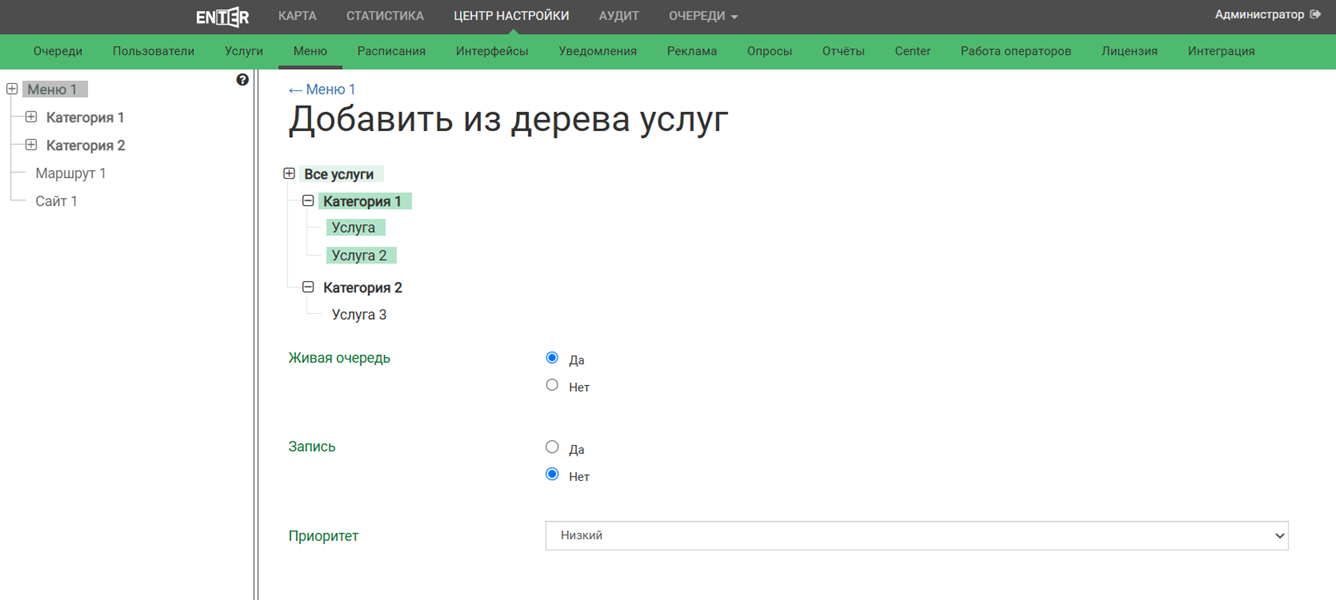
Task: Switch to Работа операторов tab
Action: [x=1016, y=51]
